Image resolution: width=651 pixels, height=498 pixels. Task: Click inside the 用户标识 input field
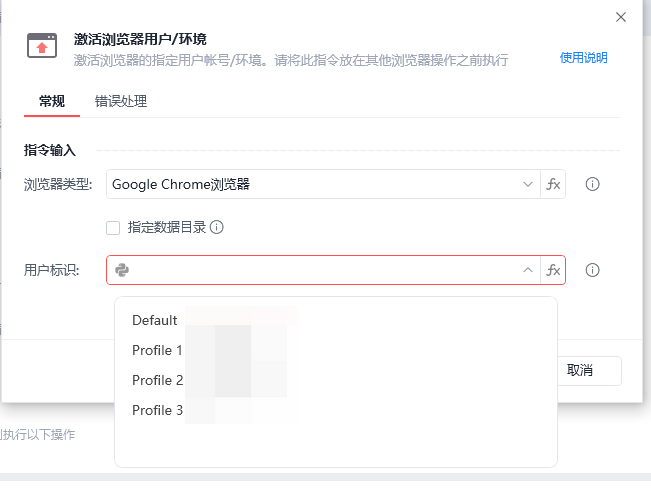[320, 270]
